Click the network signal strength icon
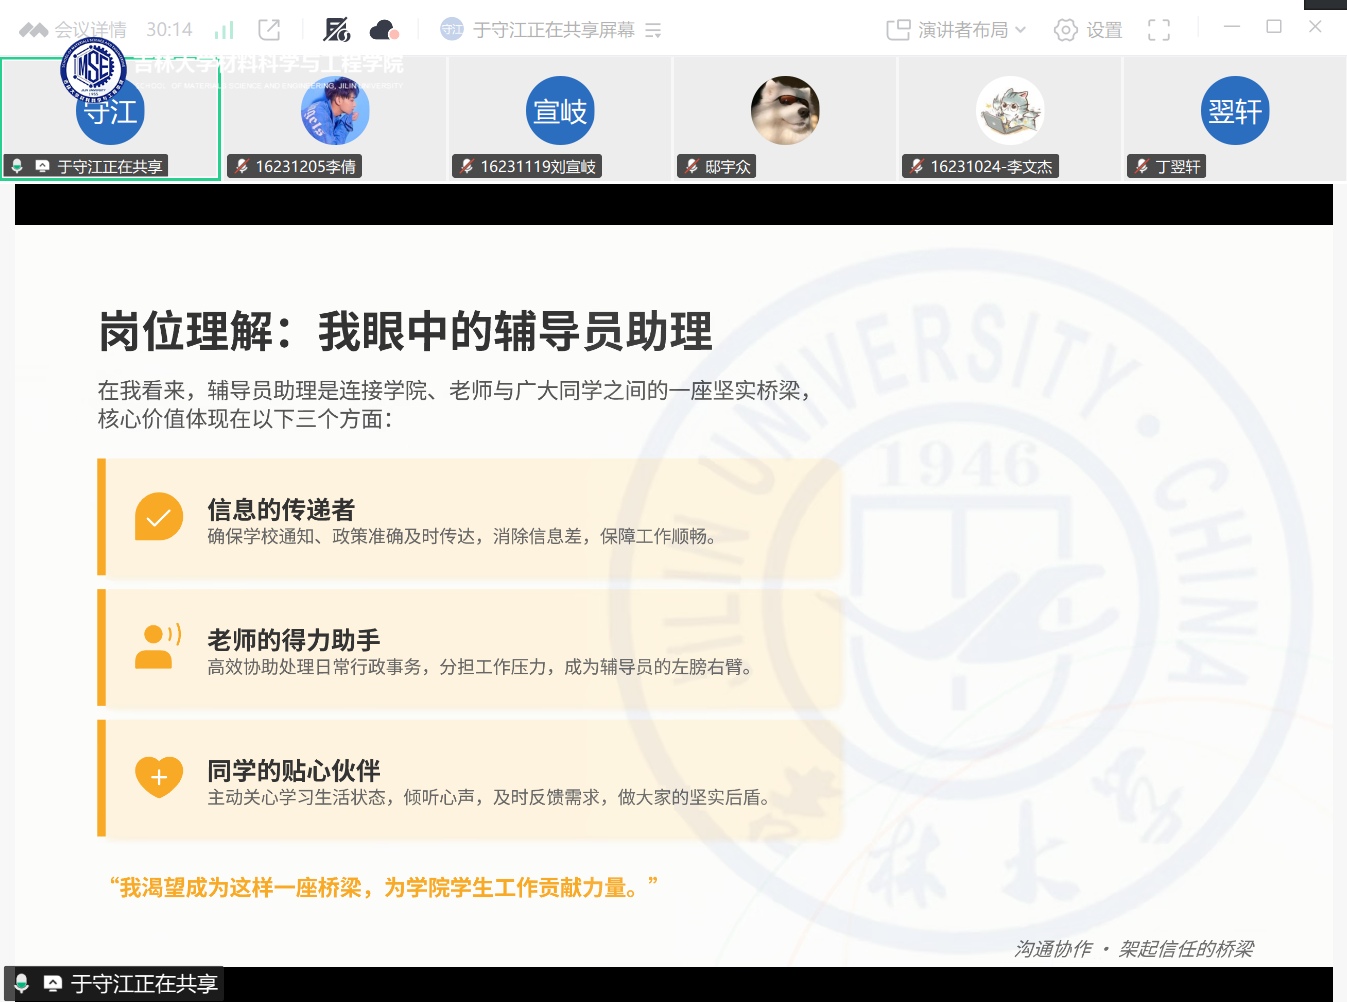The width and height of the screenshot is (1347, 1002). 225,30
